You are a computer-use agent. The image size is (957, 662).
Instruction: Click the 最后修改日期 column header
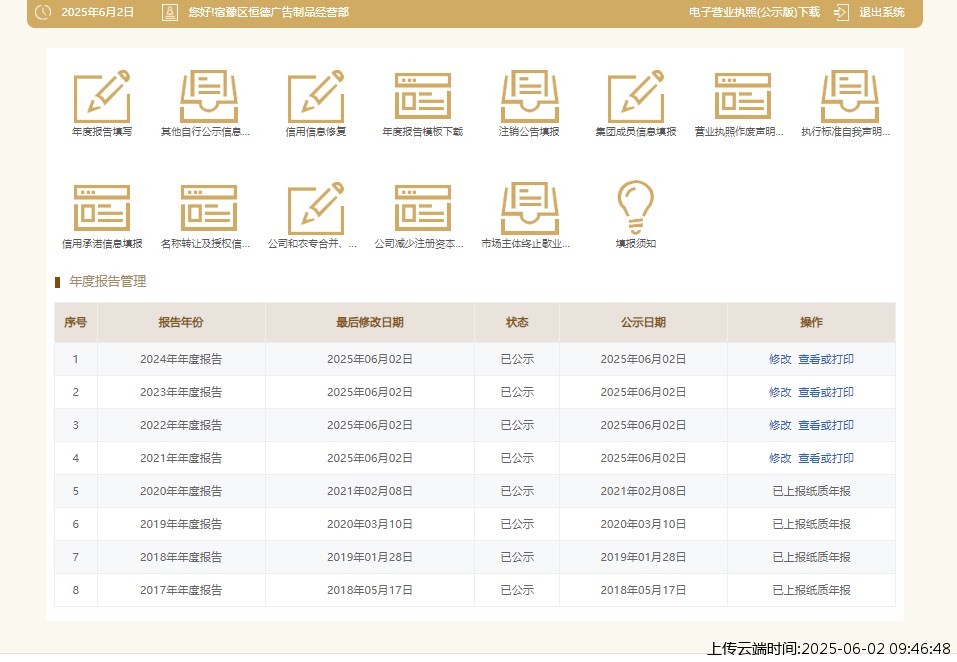tap(370, 322)
